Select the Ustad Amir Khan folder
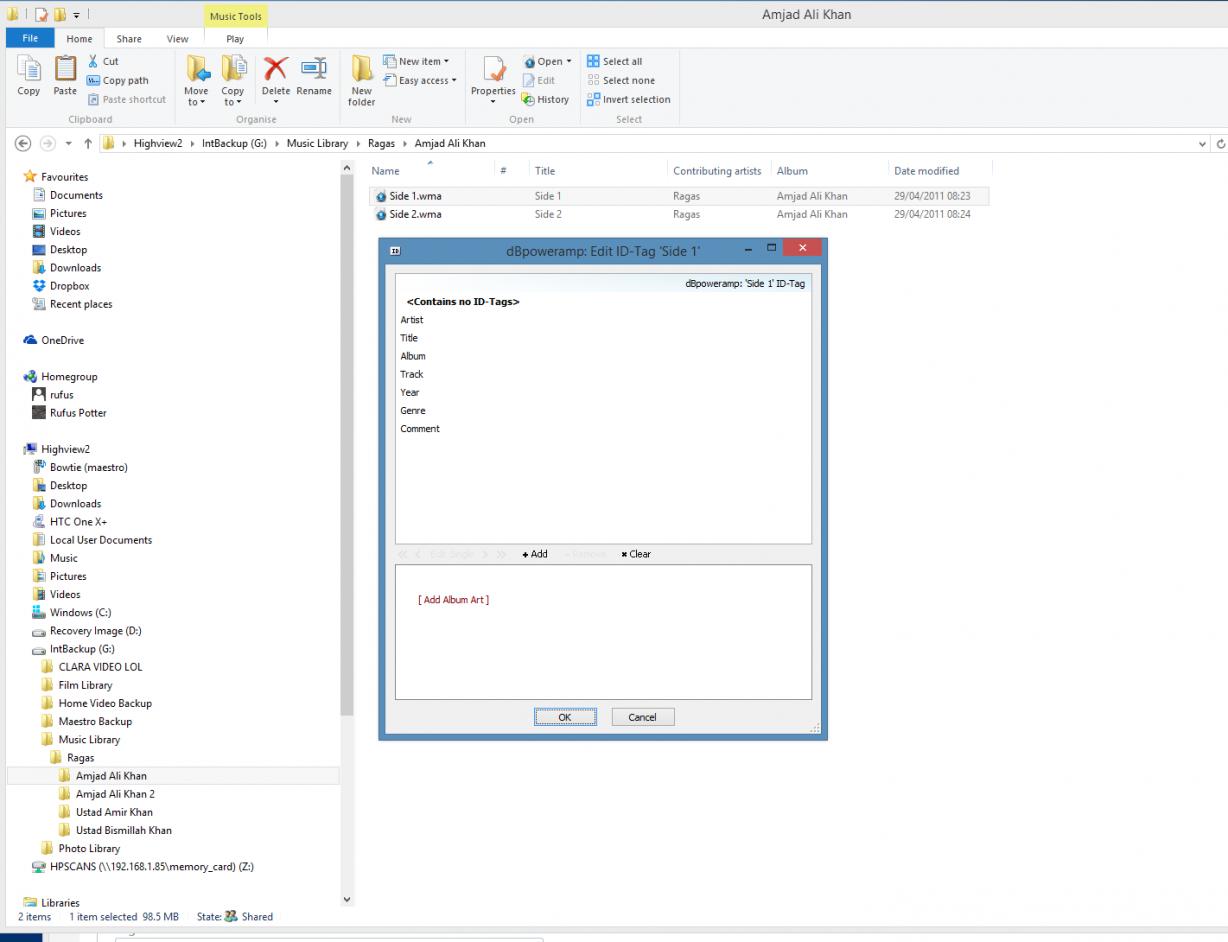Image resolution: width=1228 pixels, height=942 pixels. coord(114,812)
